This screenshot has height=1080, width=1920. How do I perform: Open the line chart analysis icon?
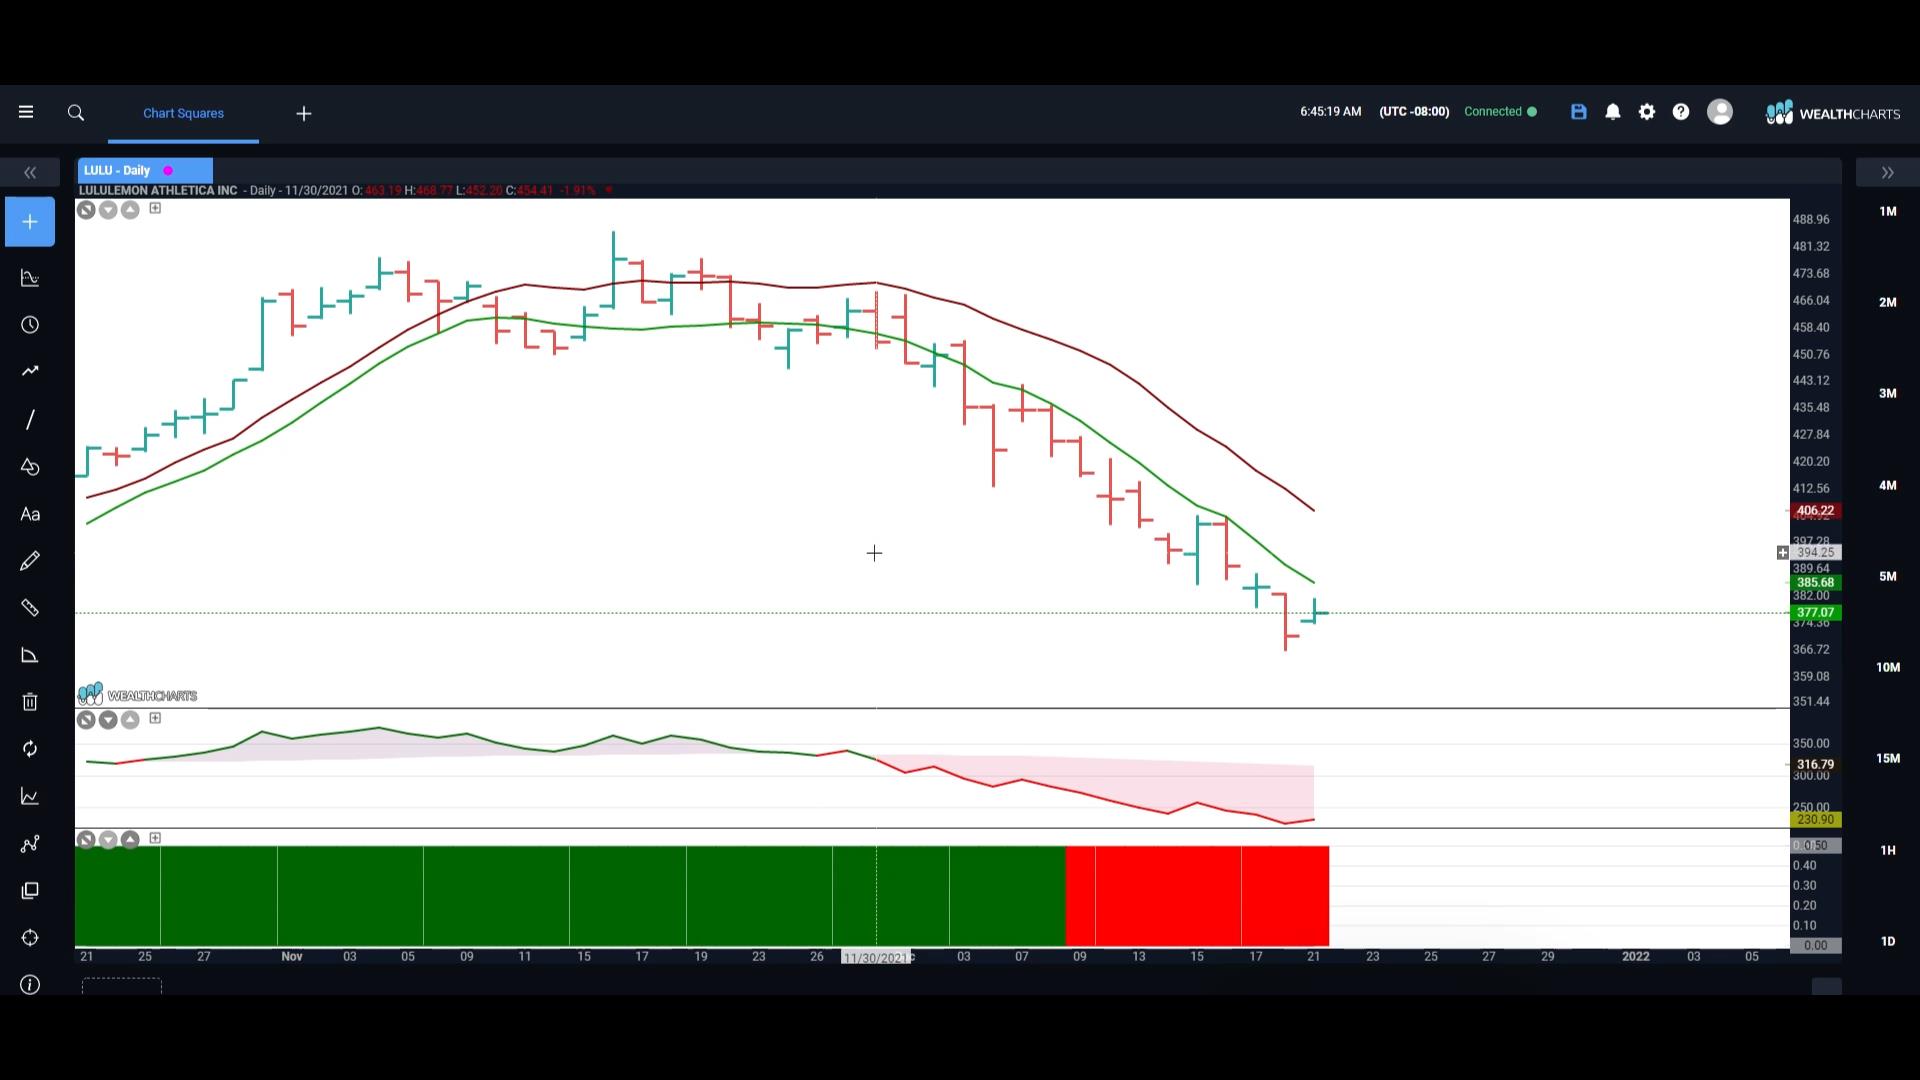30,797
